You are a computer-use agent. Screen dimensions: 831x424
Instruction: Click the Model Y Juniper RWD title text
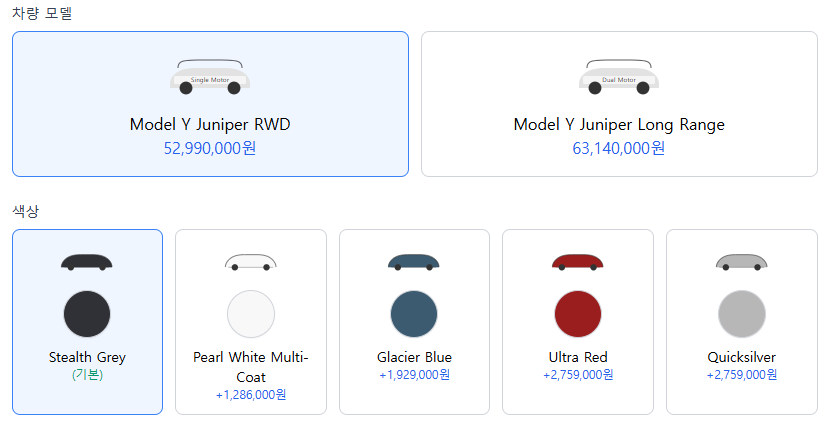(210, 125)
